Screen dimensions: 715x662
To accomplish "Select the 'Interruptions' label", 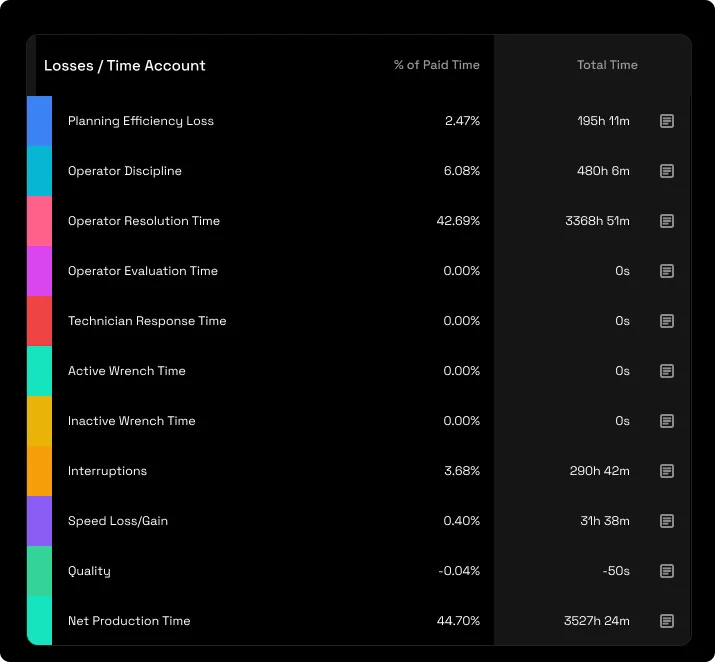I will [107, 471].
